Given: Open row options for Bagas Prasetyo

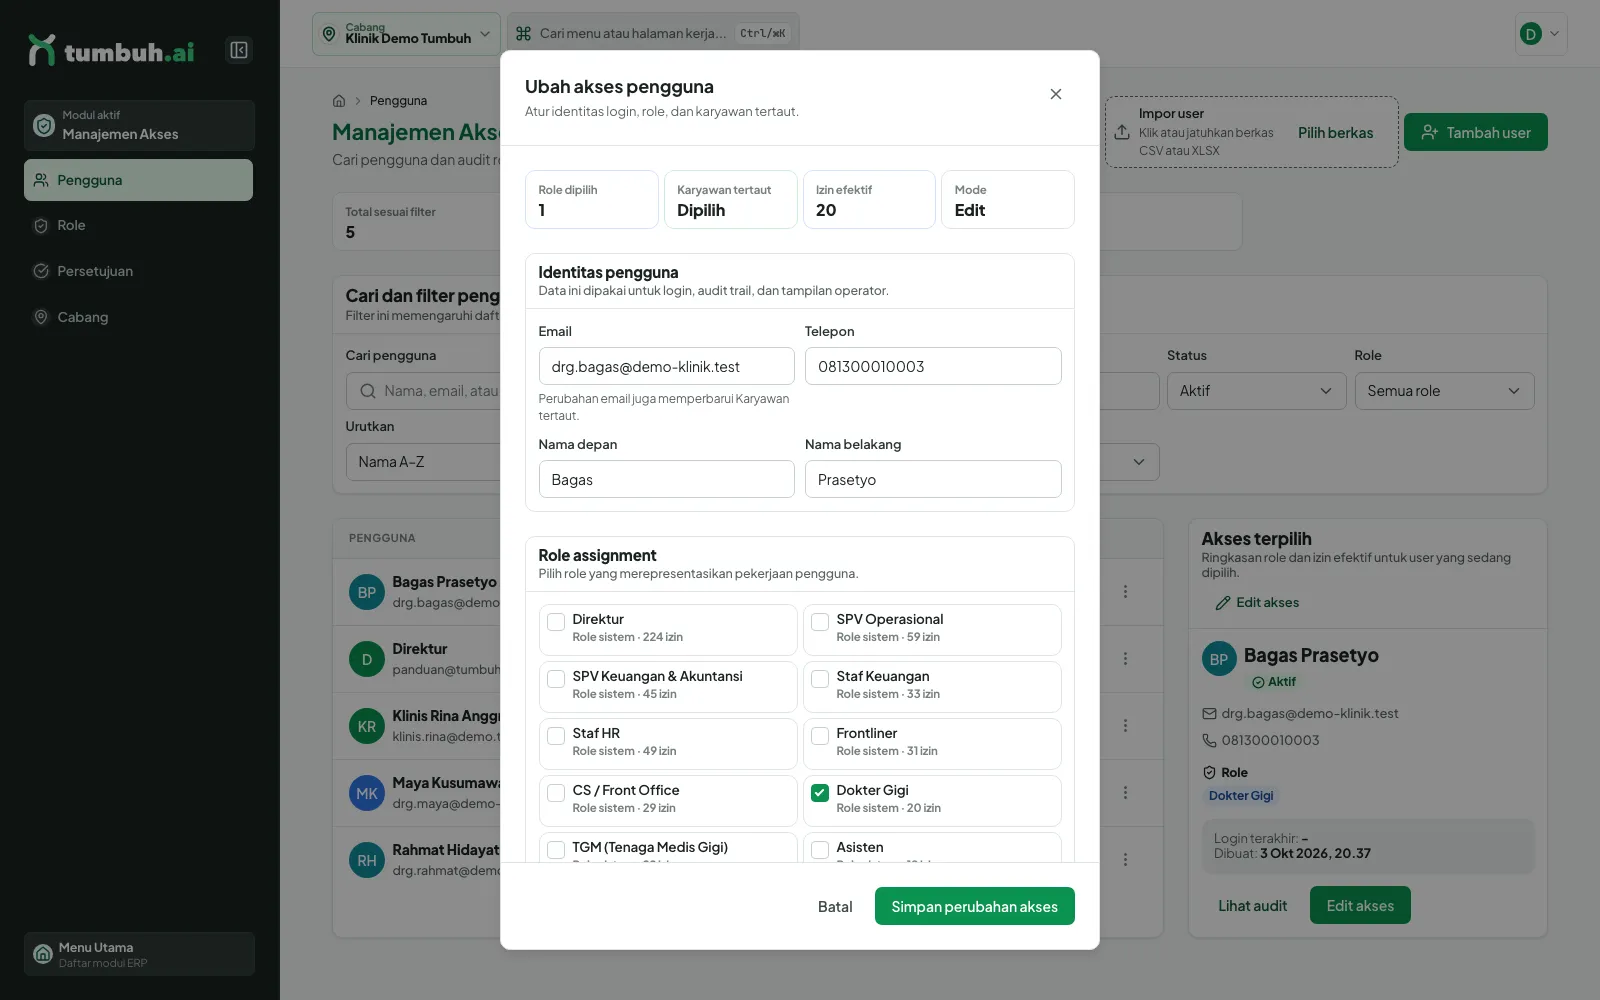Looking at the screenshot, I should click(x=1125, y=592).
